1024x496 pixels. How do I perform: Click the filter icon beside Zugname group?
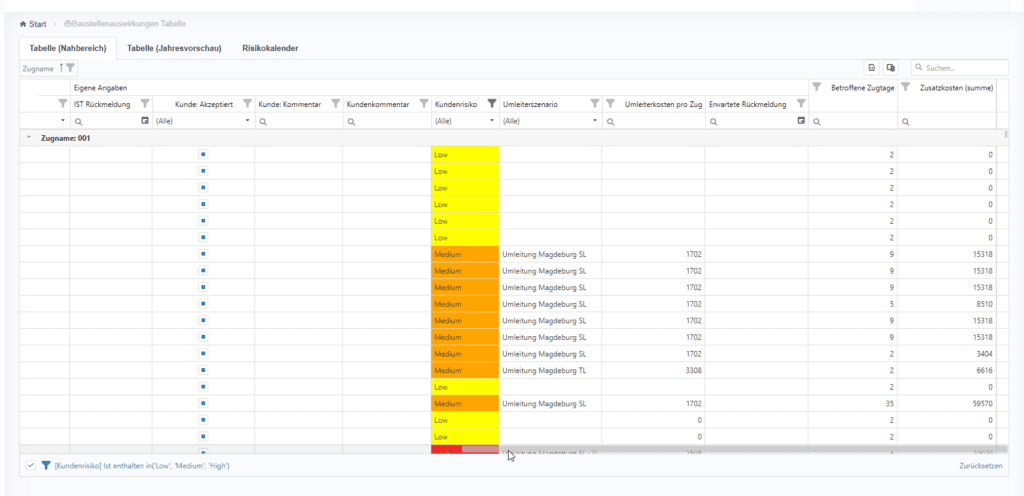70,68
